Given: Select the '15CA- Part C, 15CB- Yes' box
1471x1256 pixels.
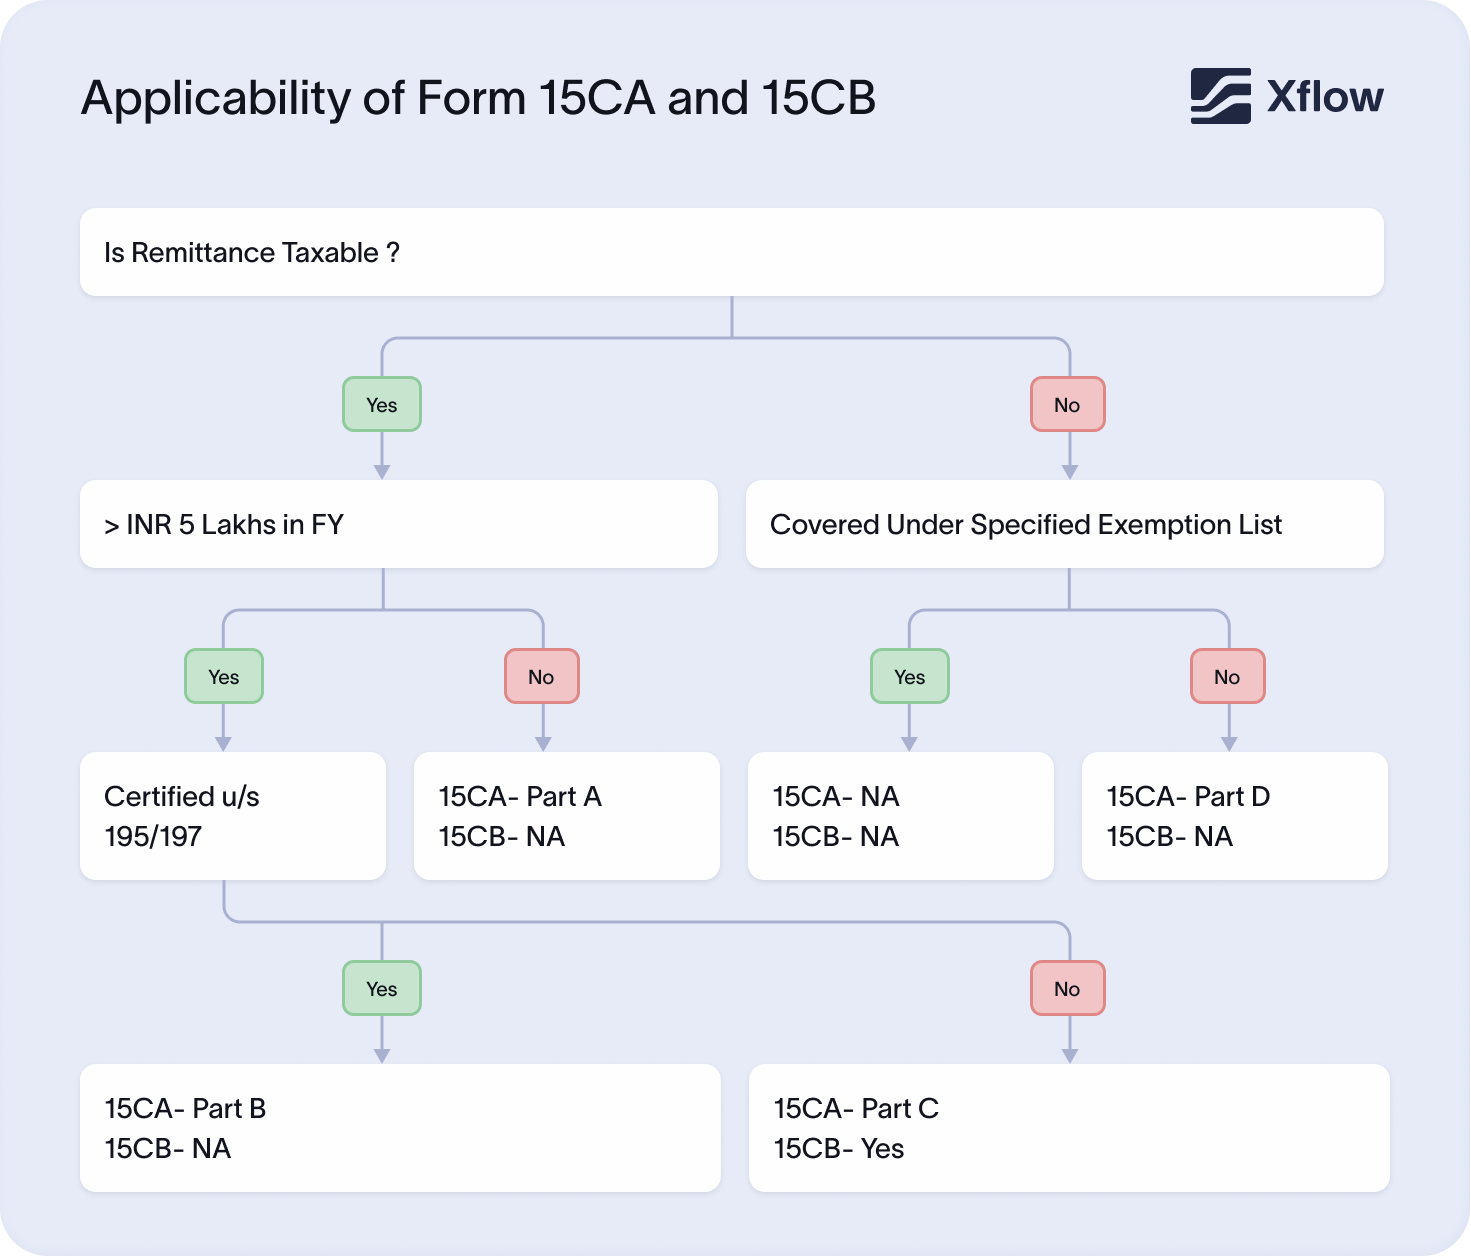Looking at the screenshot, I should [1068, 1128].
